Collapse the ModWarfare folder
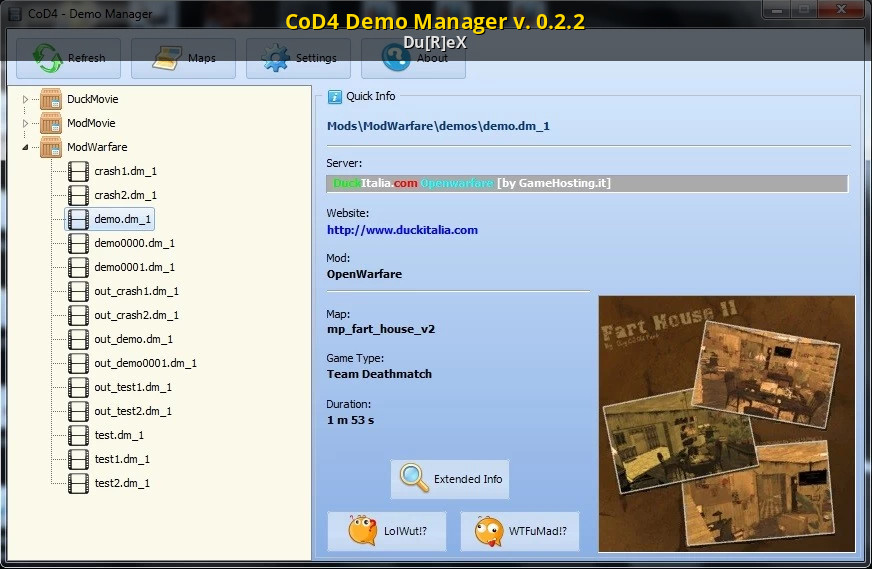 25,147
